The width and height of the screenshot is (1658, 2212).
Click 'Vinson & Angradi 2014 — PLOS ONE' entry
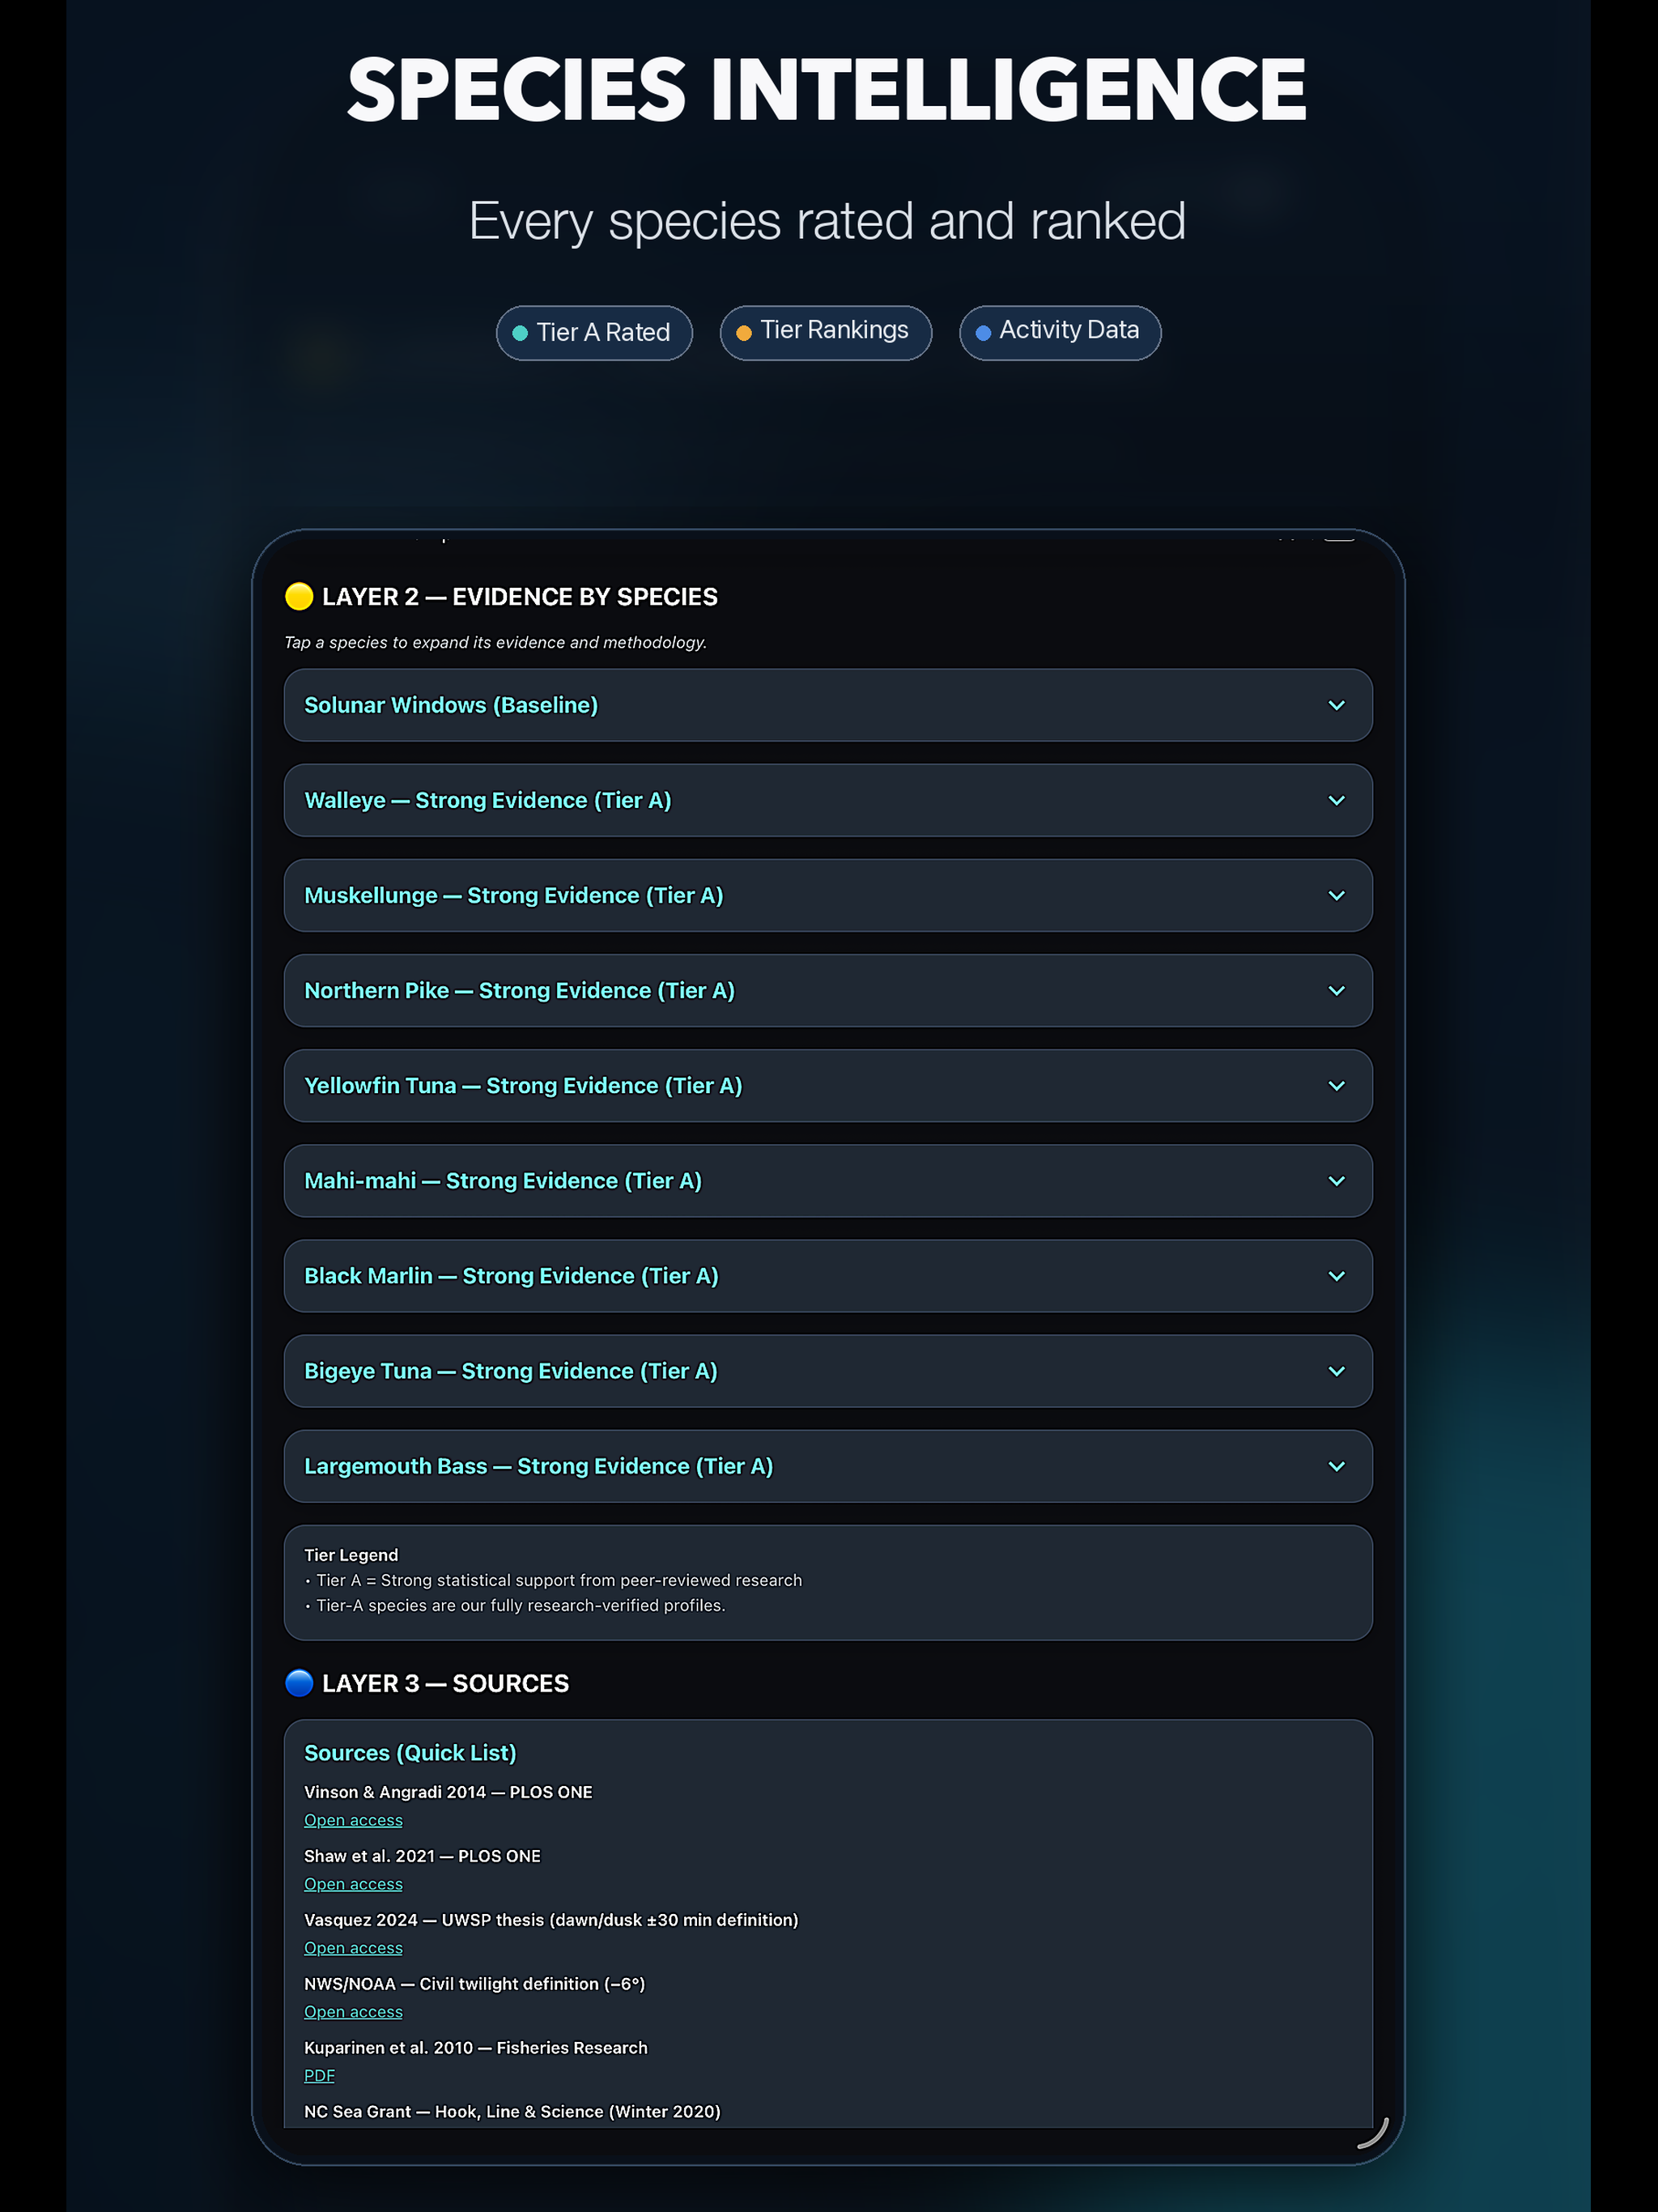(448, 1792)
